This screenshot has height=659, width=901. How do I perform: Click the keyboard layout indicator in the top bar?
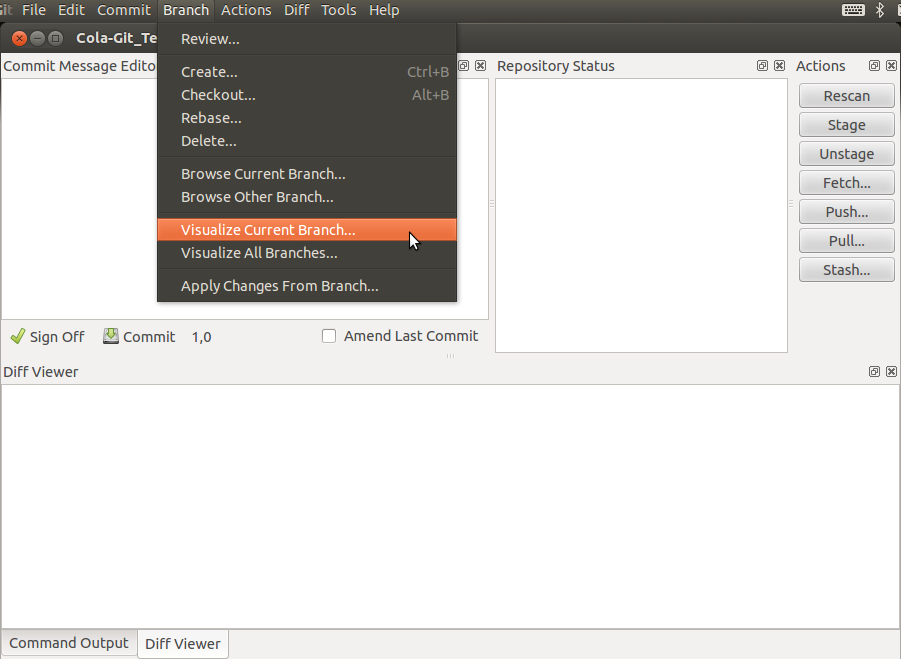pos(853,9)
